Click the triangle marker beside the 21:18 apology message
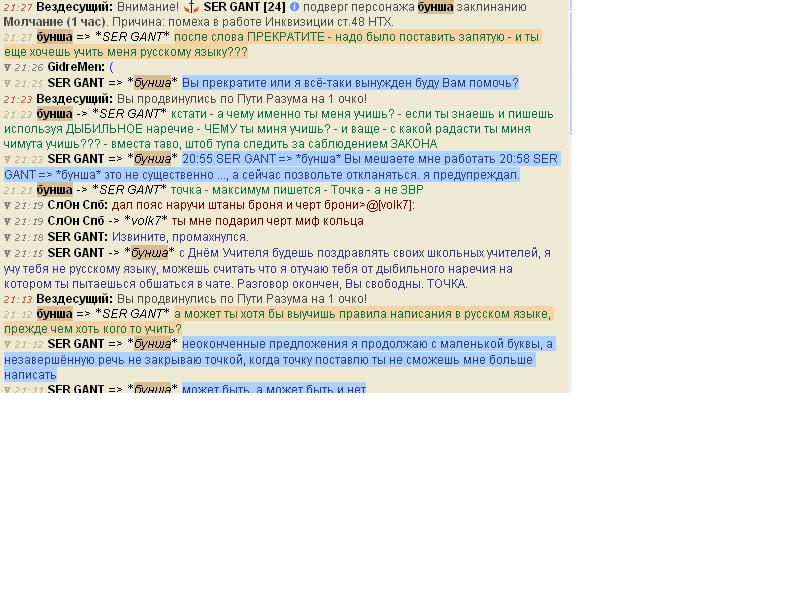Screen dimensions: 800x600 tap(7, 238)
